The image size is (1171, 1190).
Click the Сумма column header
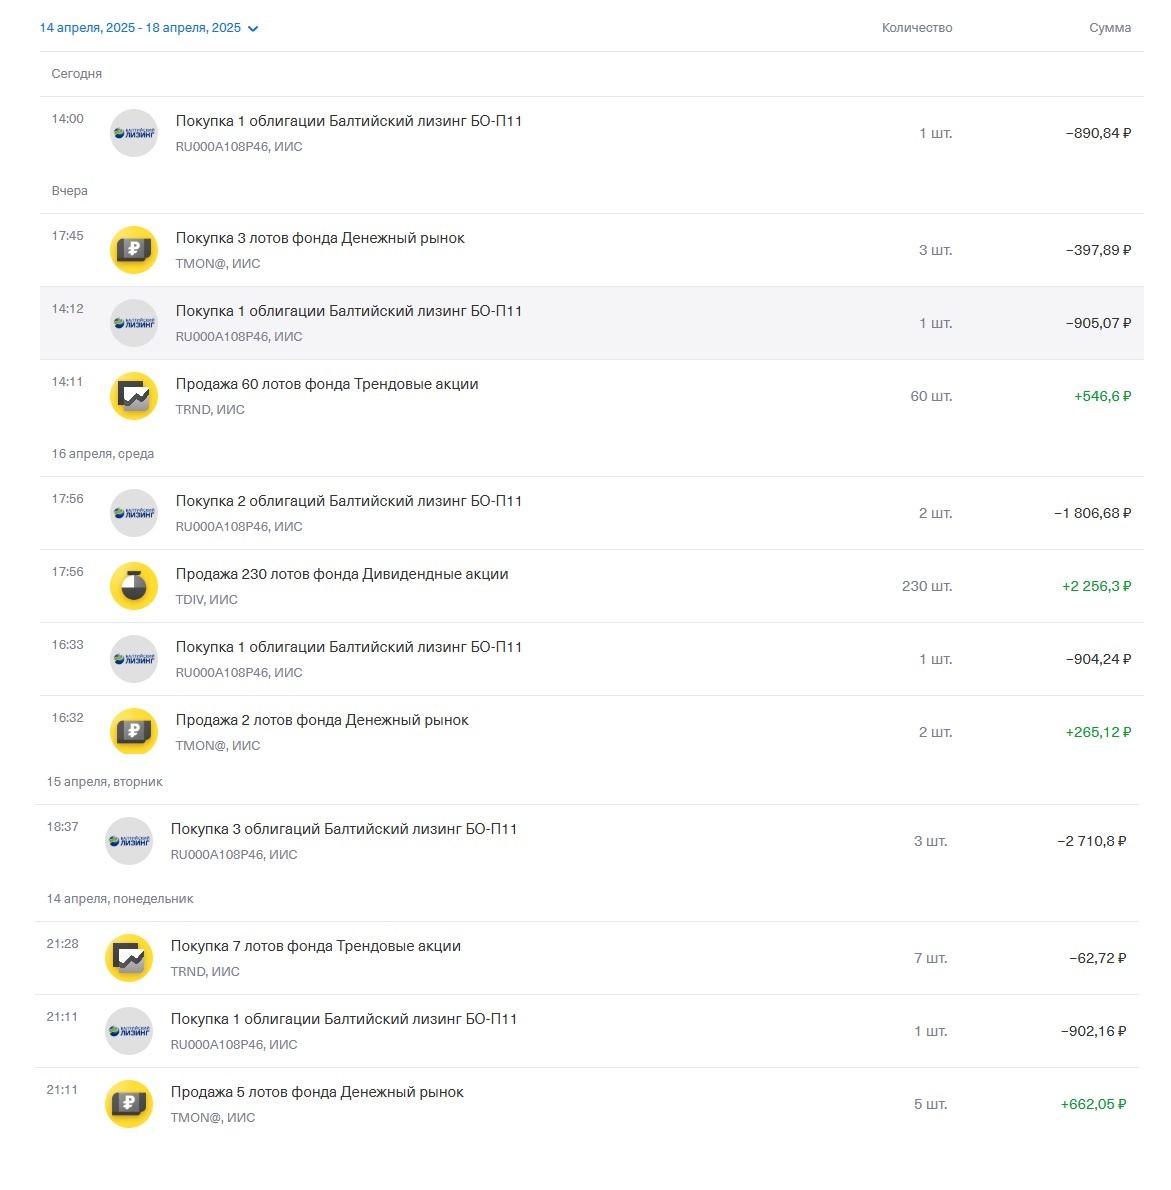pyautogui.click(x=1110, y=28)
